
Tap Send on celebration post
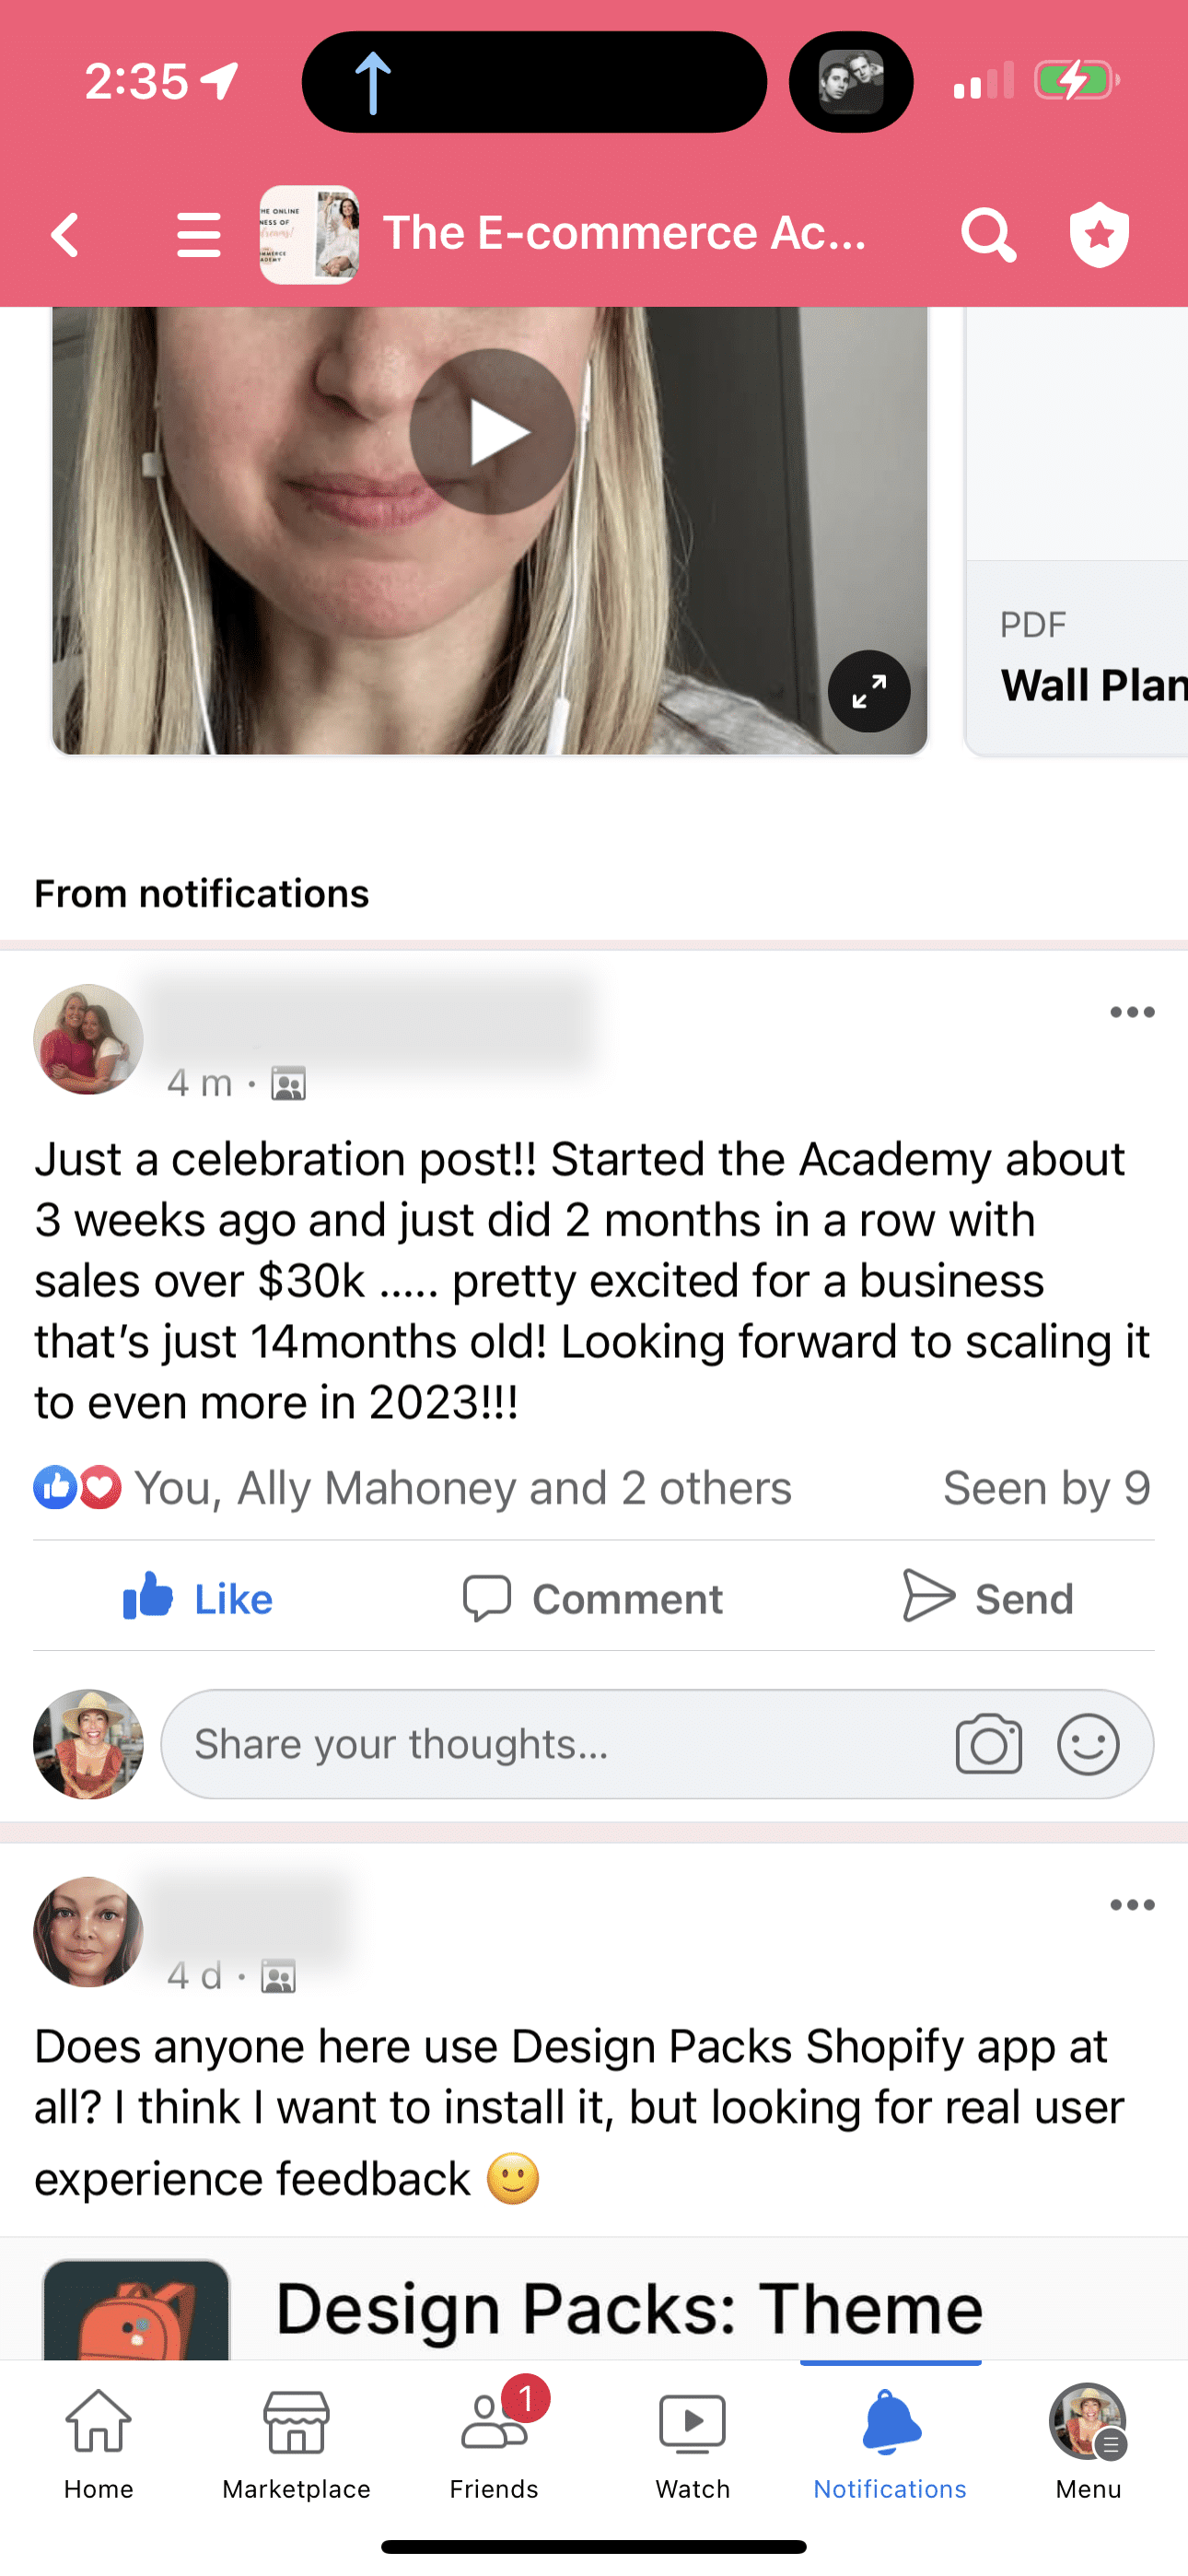tap(987, 1598)
